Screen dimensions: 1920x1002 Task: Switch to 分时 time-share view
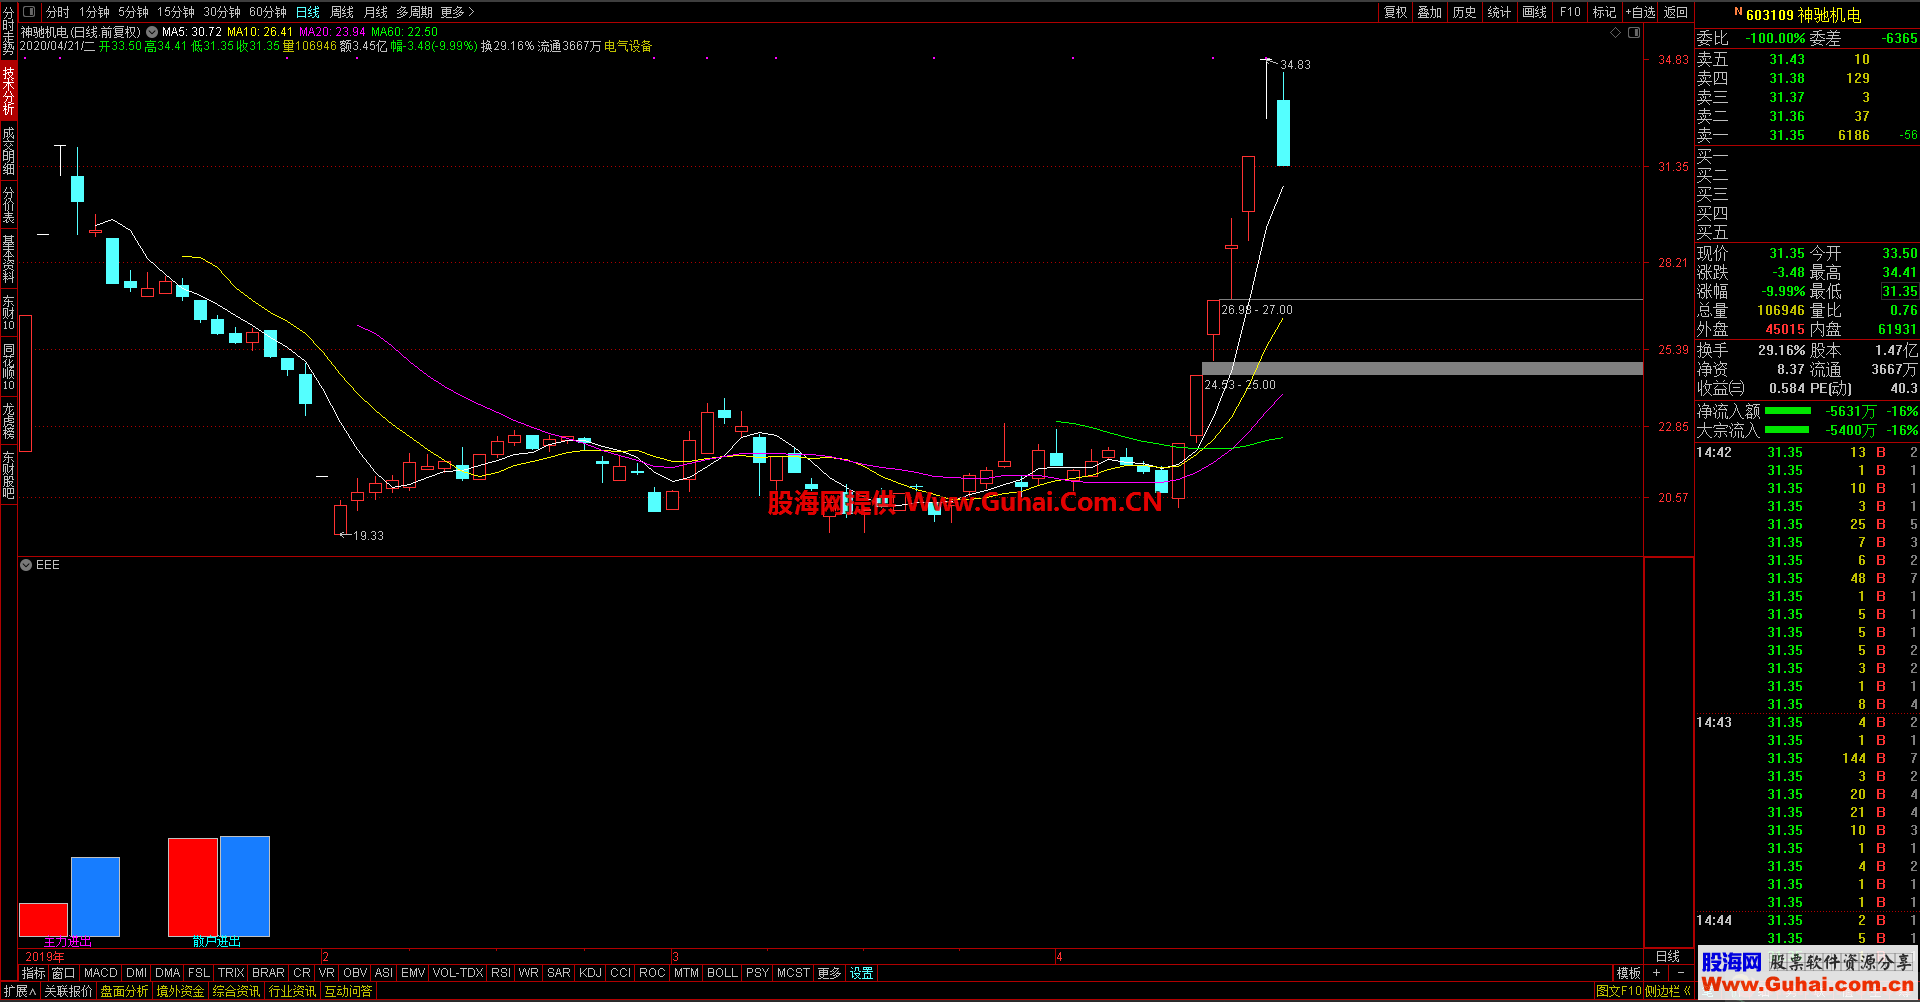58,12
